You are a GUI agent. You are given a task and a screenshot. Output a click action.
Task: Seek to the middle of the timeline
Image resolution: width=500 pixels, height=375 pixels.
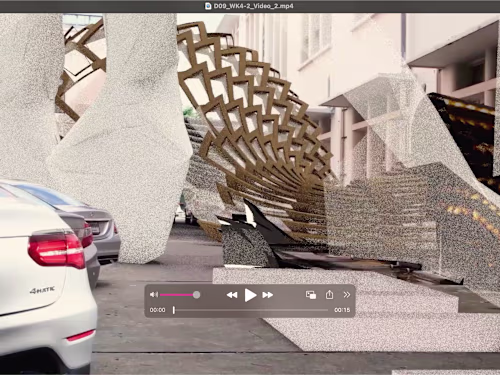(251, 310)
